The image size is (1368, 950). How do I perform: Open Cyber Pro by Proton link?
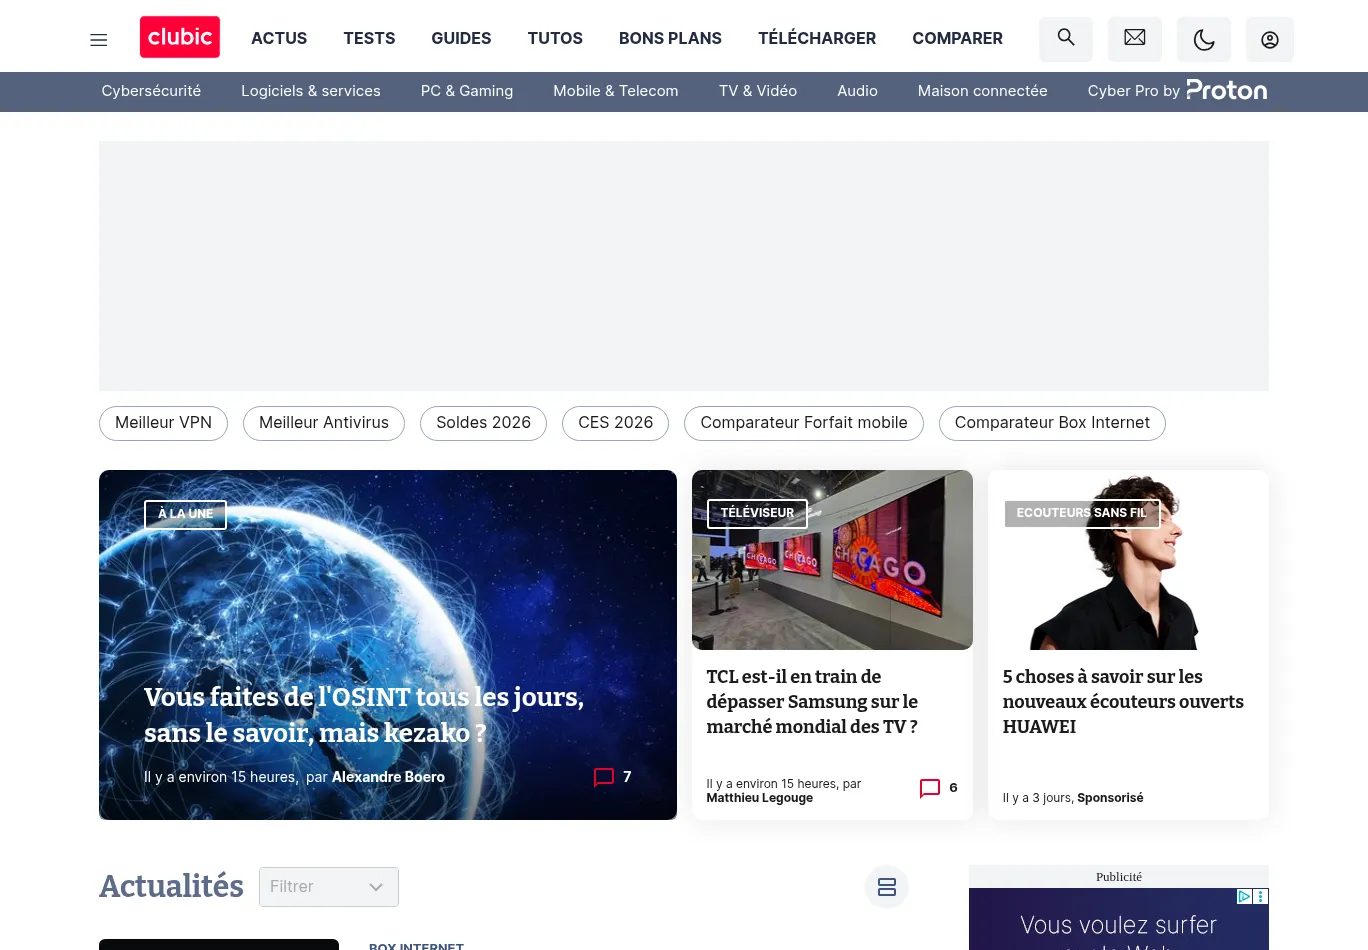tap(1177, 91)
